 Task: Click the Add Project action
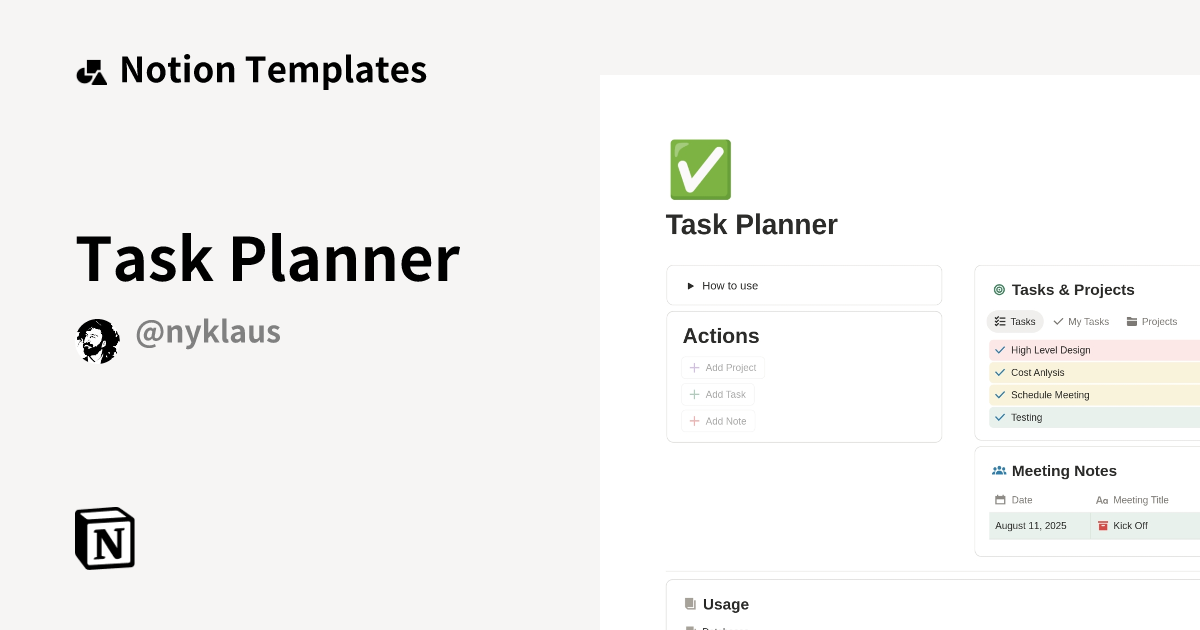[x=723, y=367]
